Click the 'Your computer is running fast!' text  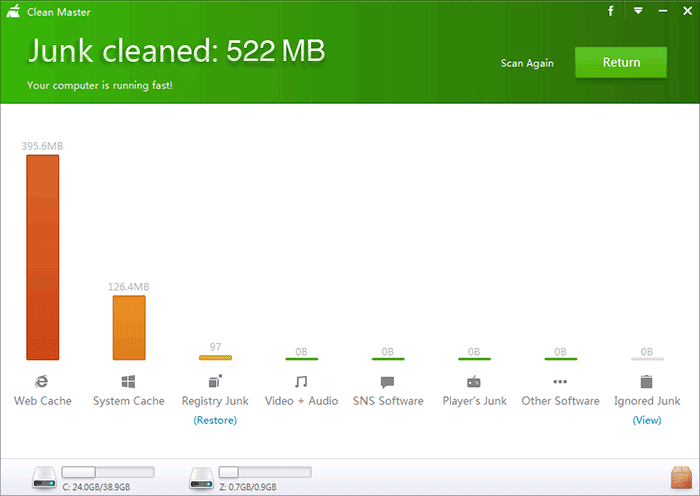click(x=100, y=85)
